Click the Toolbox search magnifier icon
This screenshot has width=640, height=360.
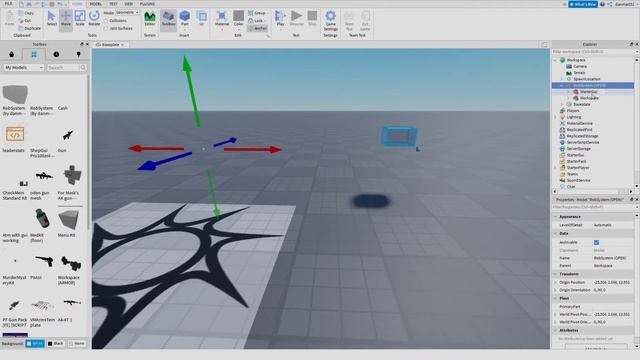click(x=83, y=67)
